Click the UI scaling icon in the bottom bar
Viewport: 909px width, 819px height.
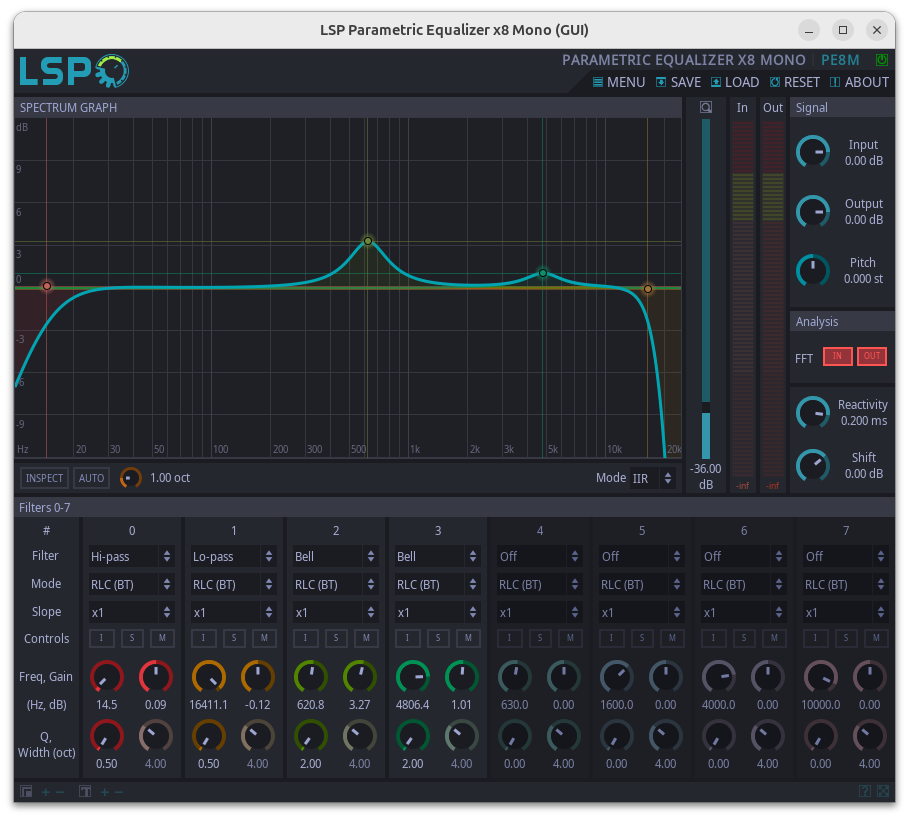point(26,791)
